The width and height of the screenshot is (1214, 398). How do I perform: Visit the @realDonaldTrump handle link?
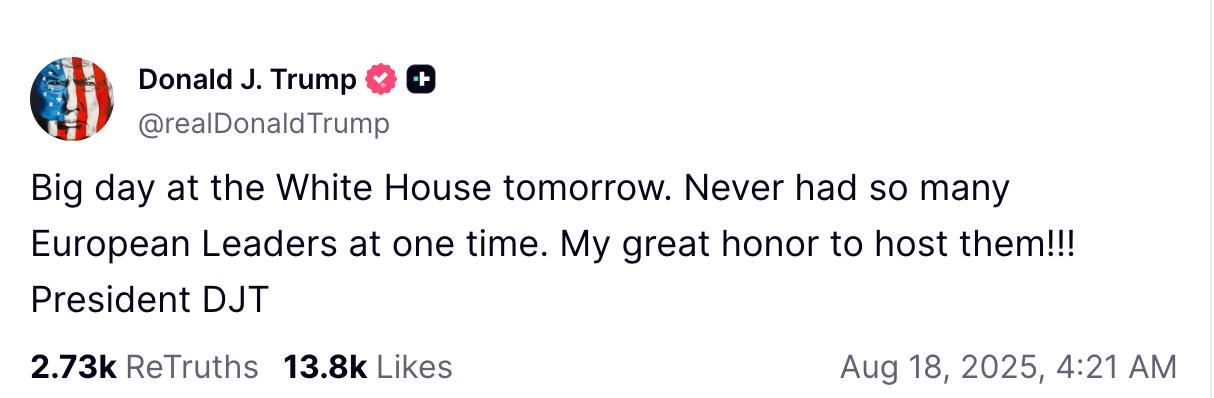[263, 124]
